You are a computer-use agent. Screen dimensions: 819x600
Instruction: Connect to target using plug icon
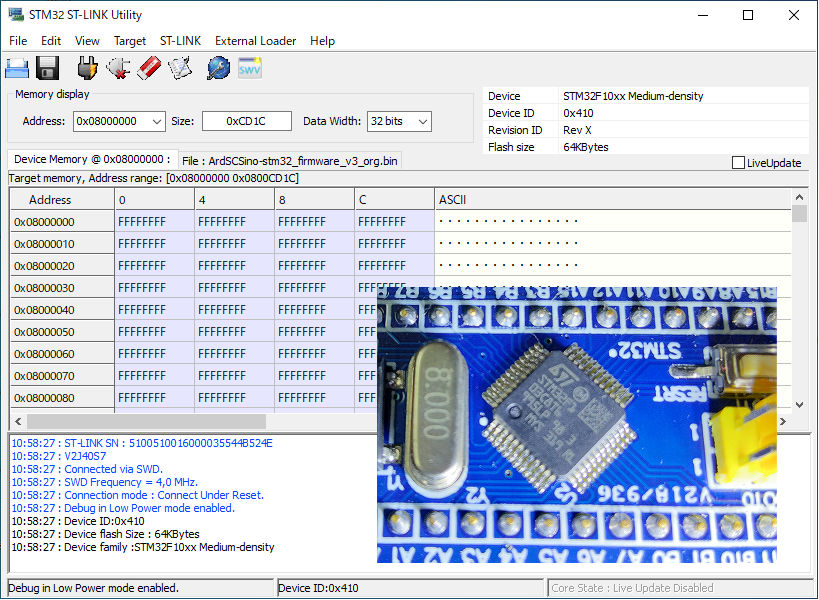88,68
